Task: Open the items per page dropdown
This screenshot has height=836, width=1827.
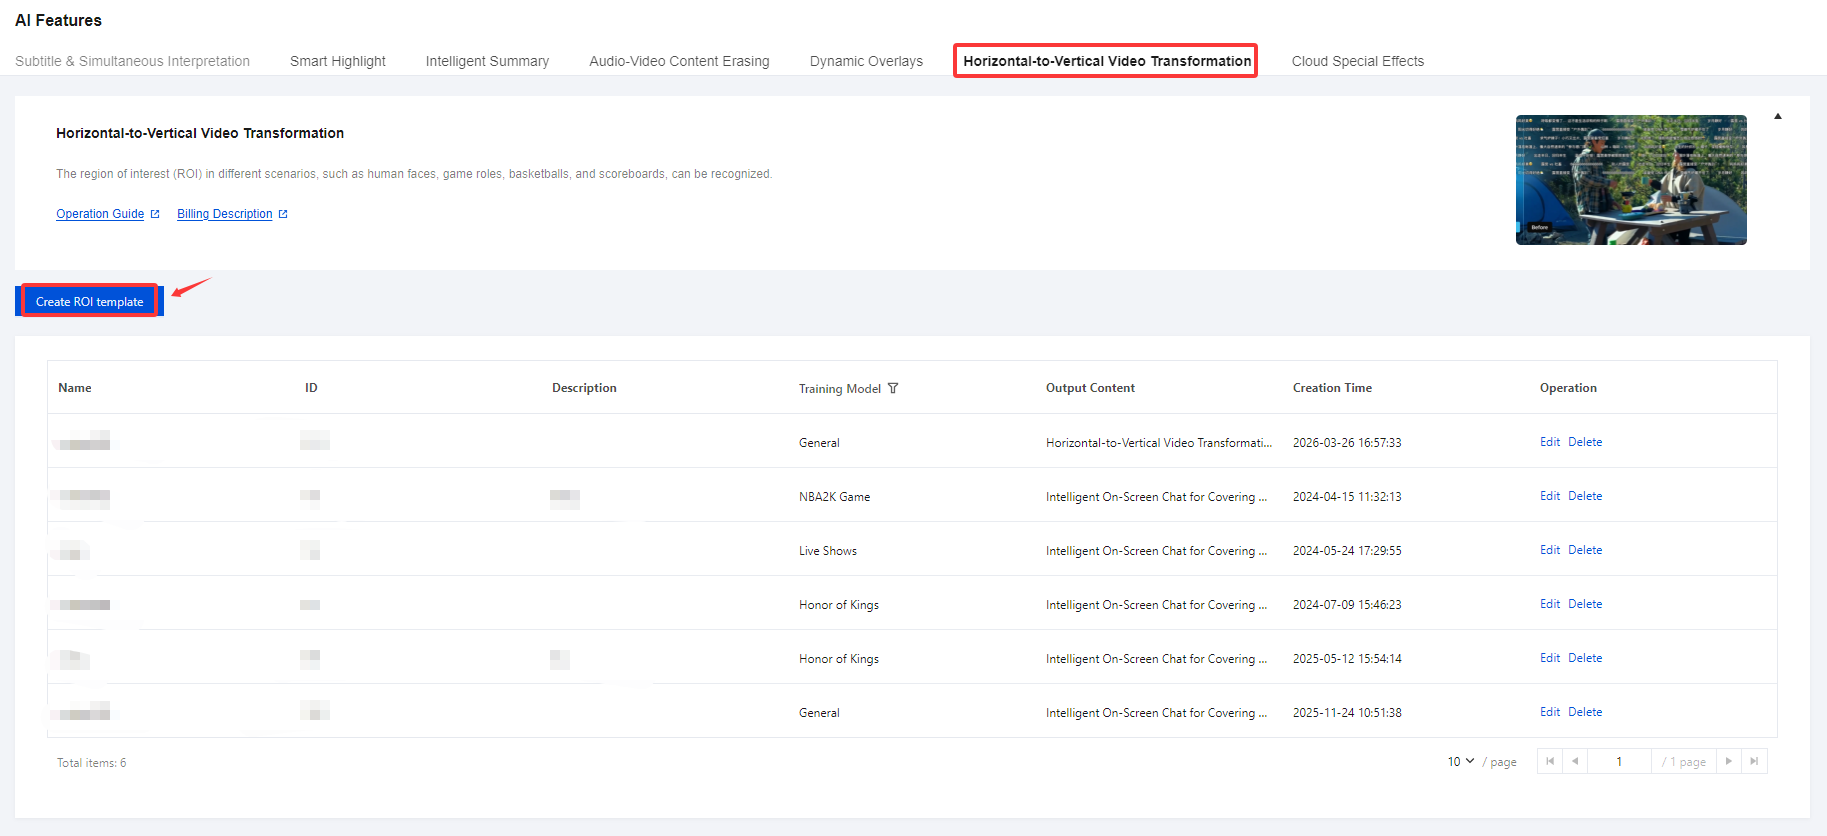Action: click(x=1460, y=762)
